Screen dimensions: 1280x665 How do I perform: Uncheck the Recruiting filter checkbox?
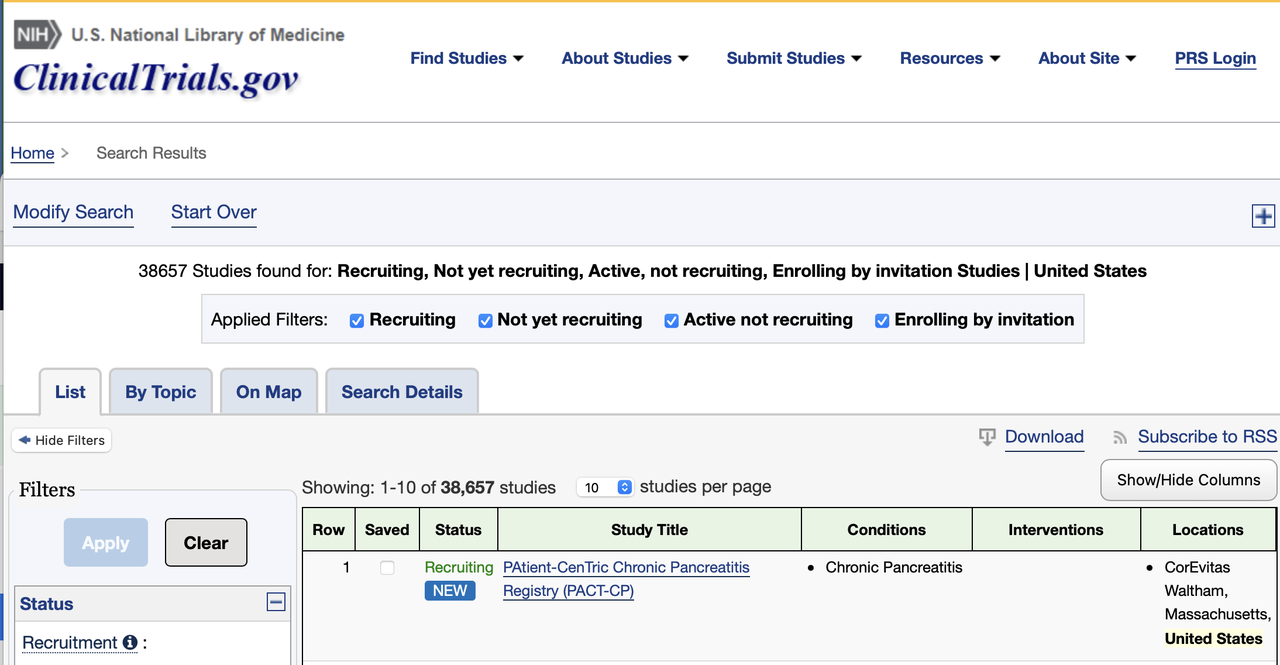click(x=357, y=321)
